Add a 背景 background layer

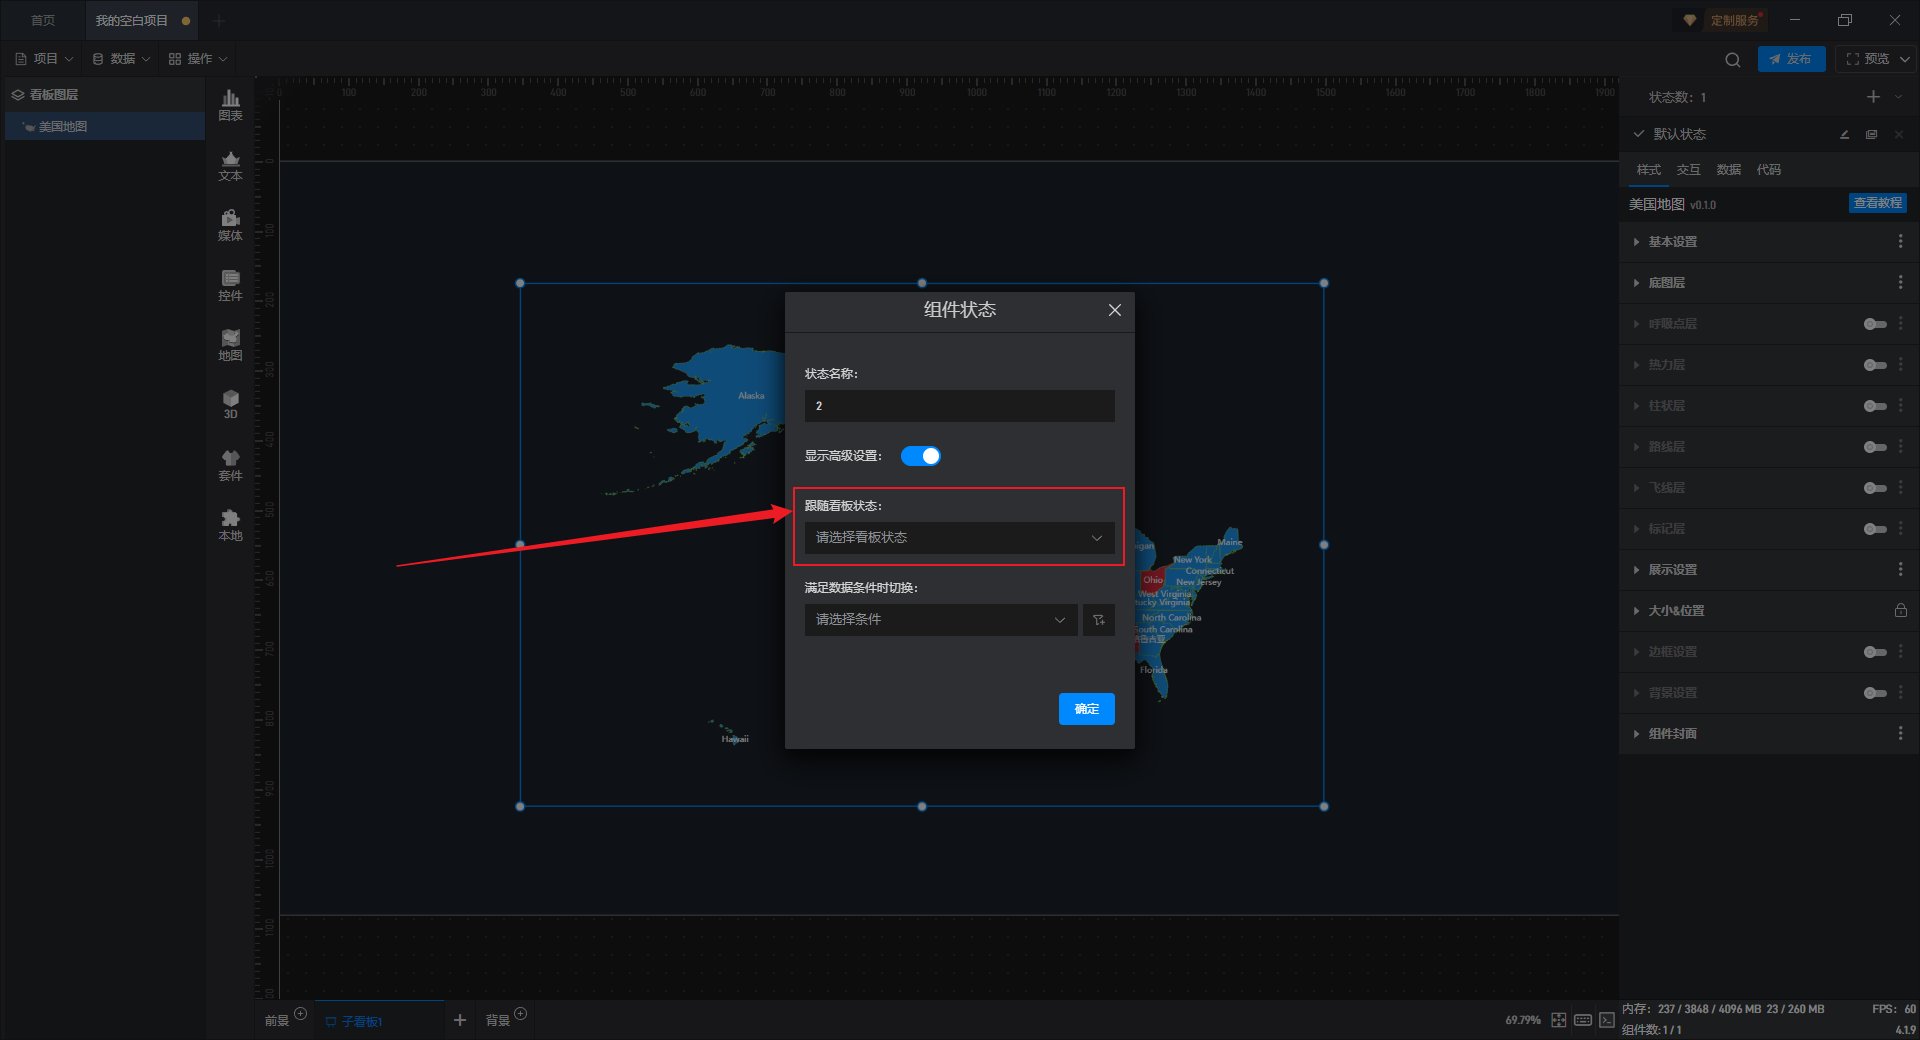520,1014
